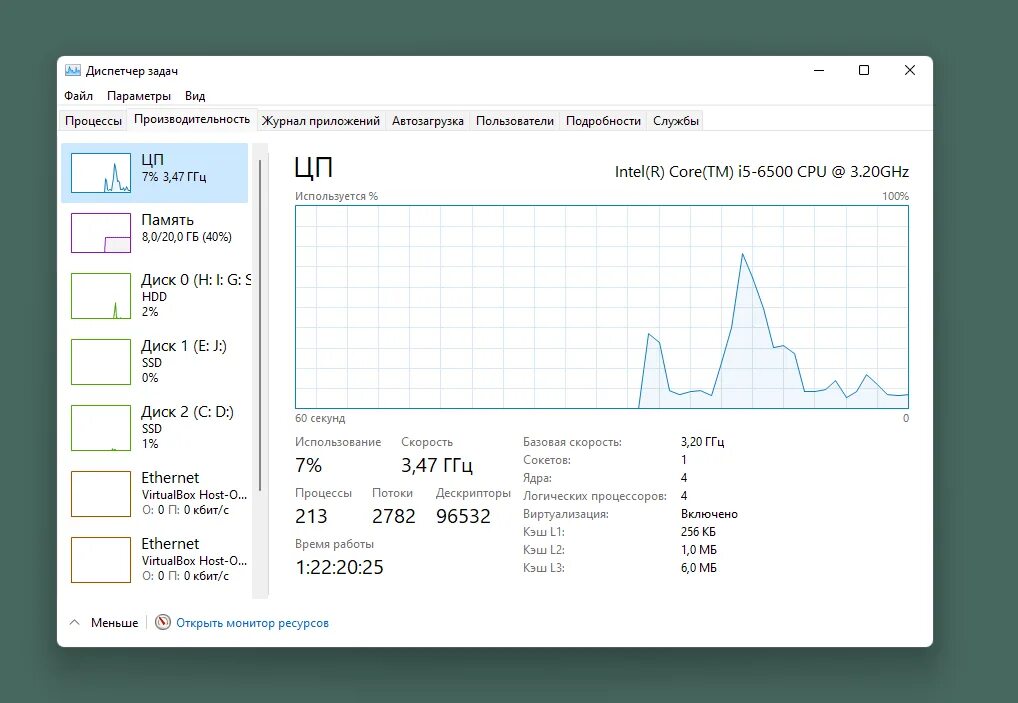Viewport: 1018px width, 703px height.
Task: Click the large CPU usage graph
Action: (x=602, y=307)
